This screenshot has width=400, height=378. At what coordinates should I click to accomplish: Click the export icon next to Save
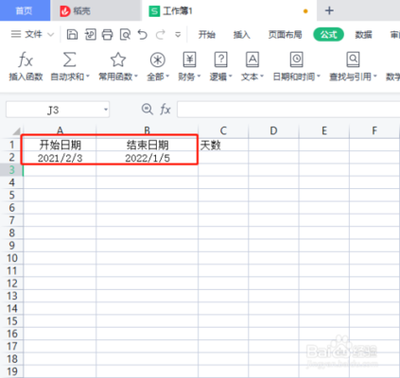click(x=90, y=34)
